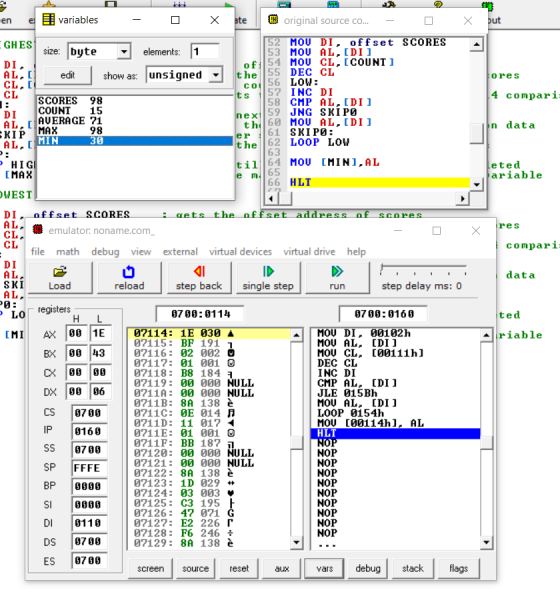560x592 pixels.
Task: Click source window horizontal scroll left arrow
Action: coord(271,198)
